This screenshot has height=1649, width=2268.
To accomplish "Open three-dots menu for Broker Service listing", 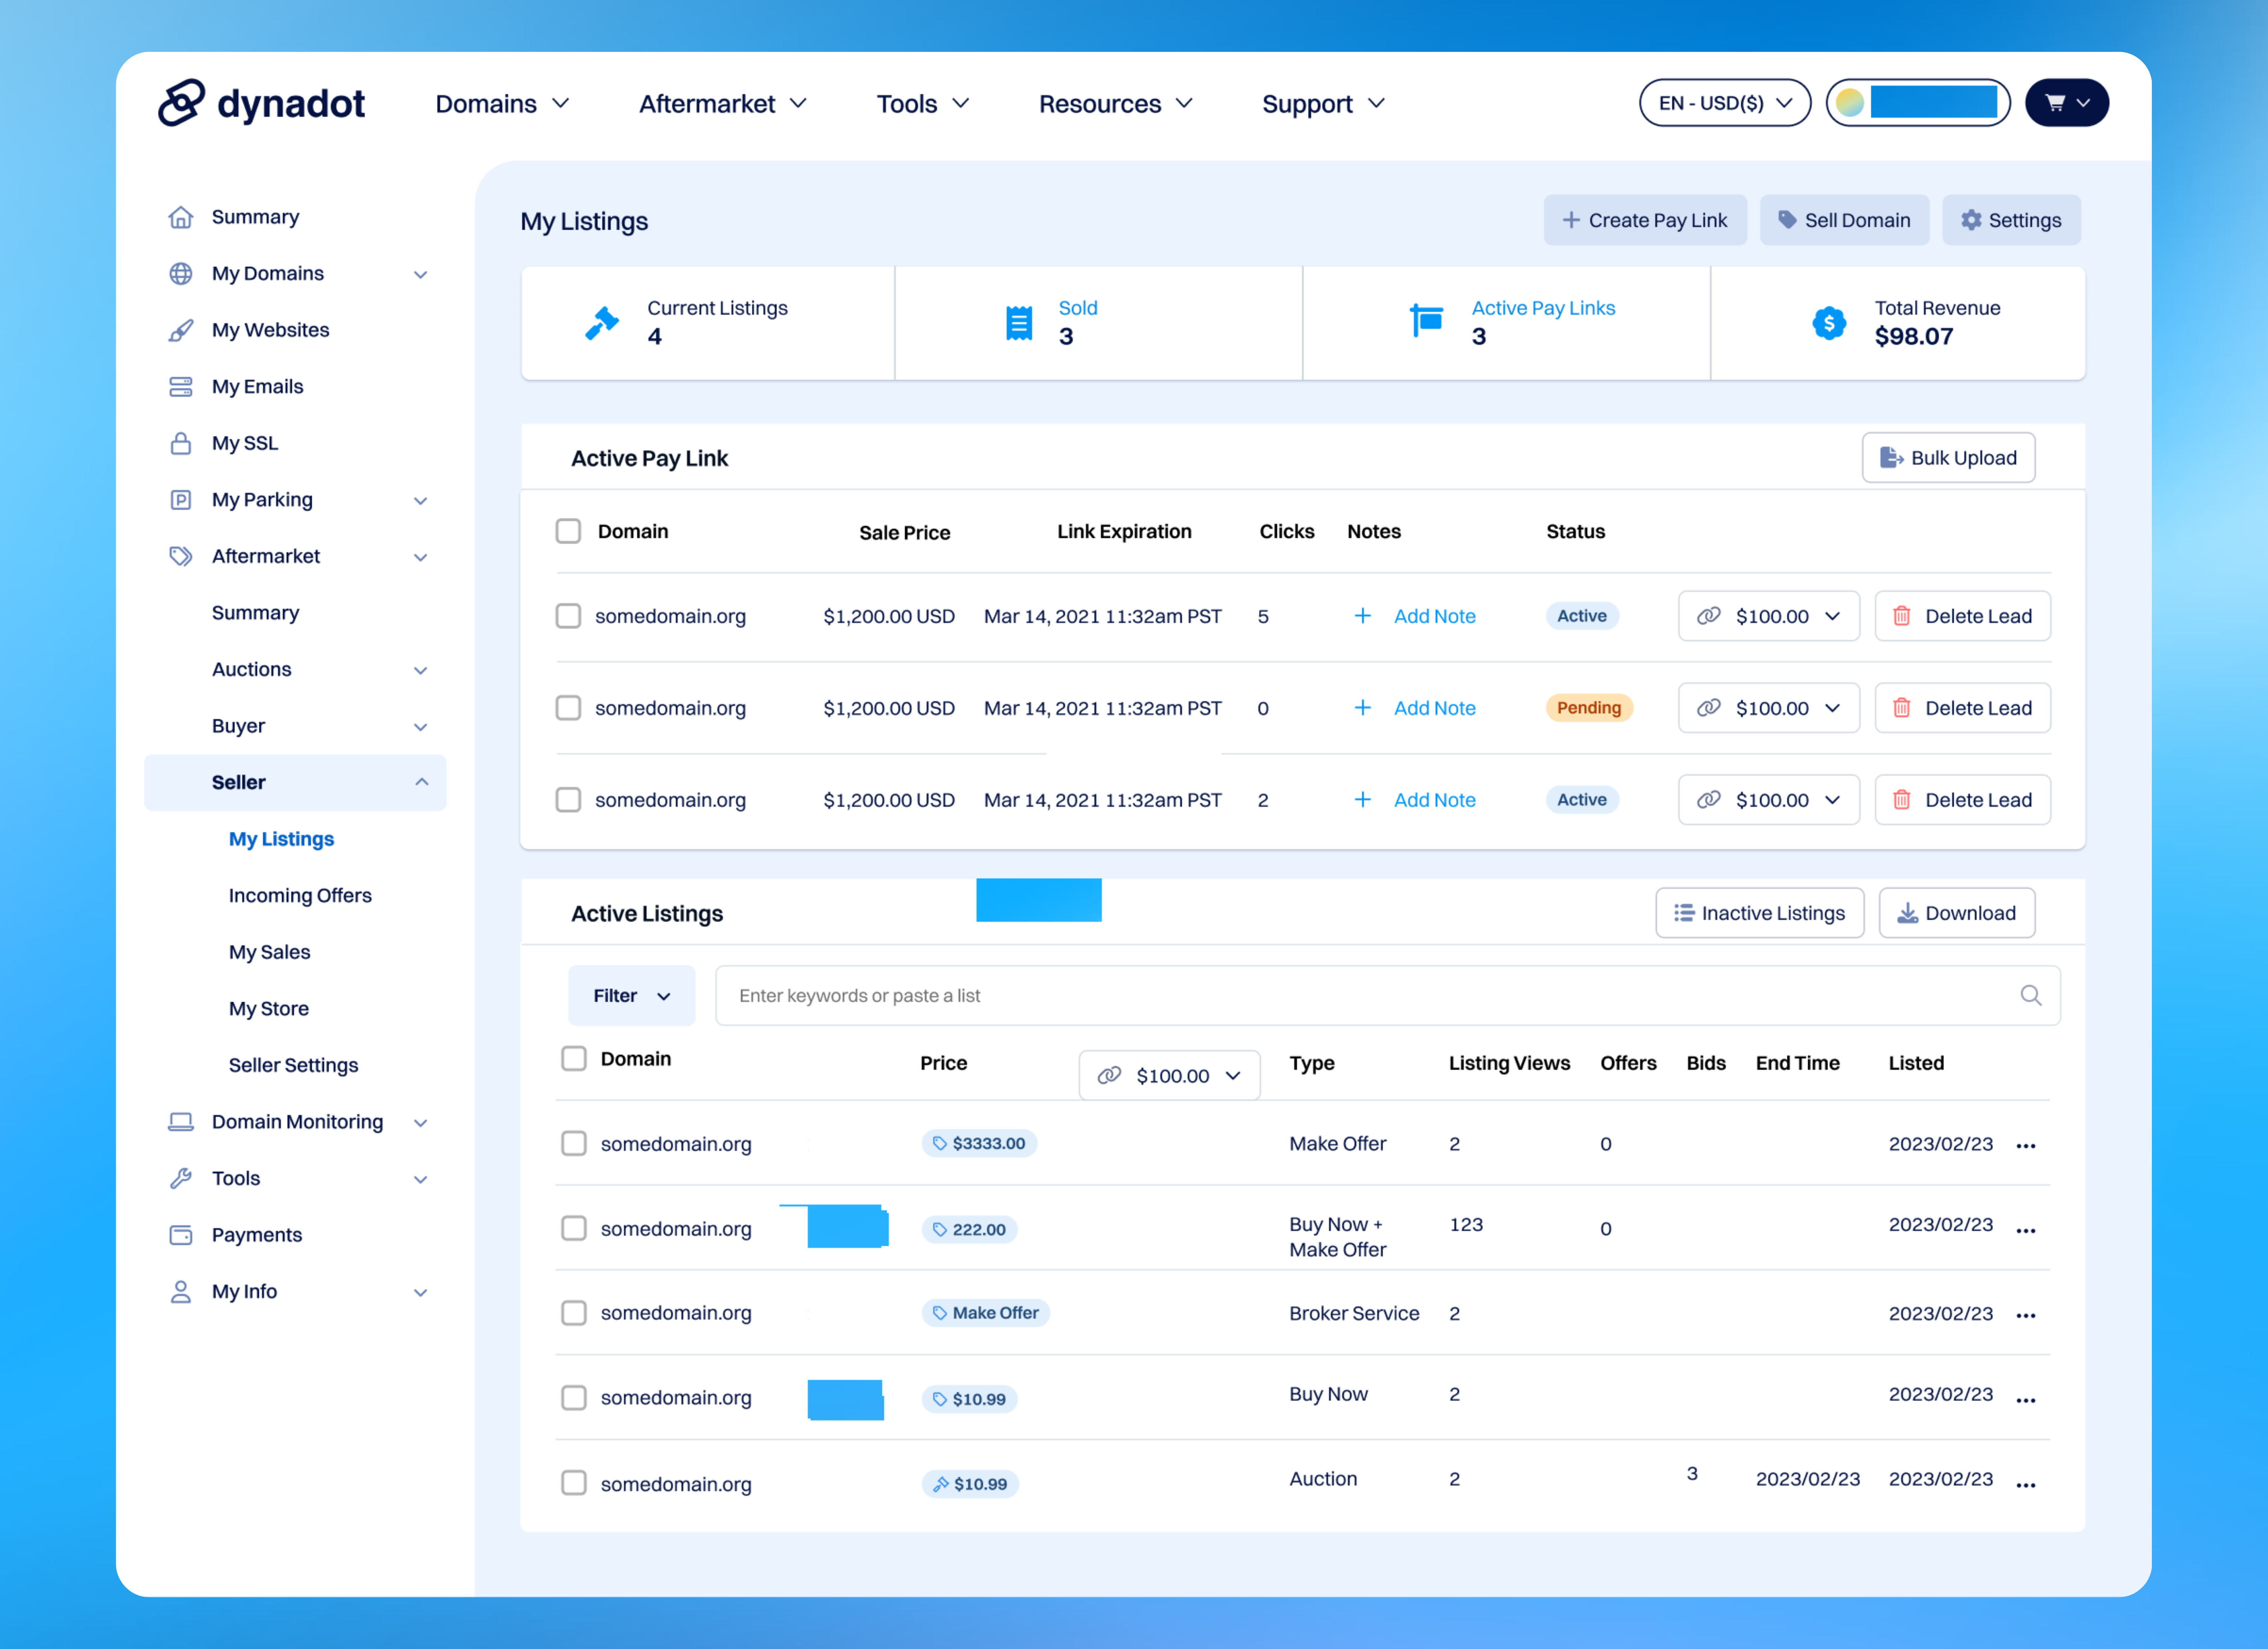I will coord(2026,1316).
